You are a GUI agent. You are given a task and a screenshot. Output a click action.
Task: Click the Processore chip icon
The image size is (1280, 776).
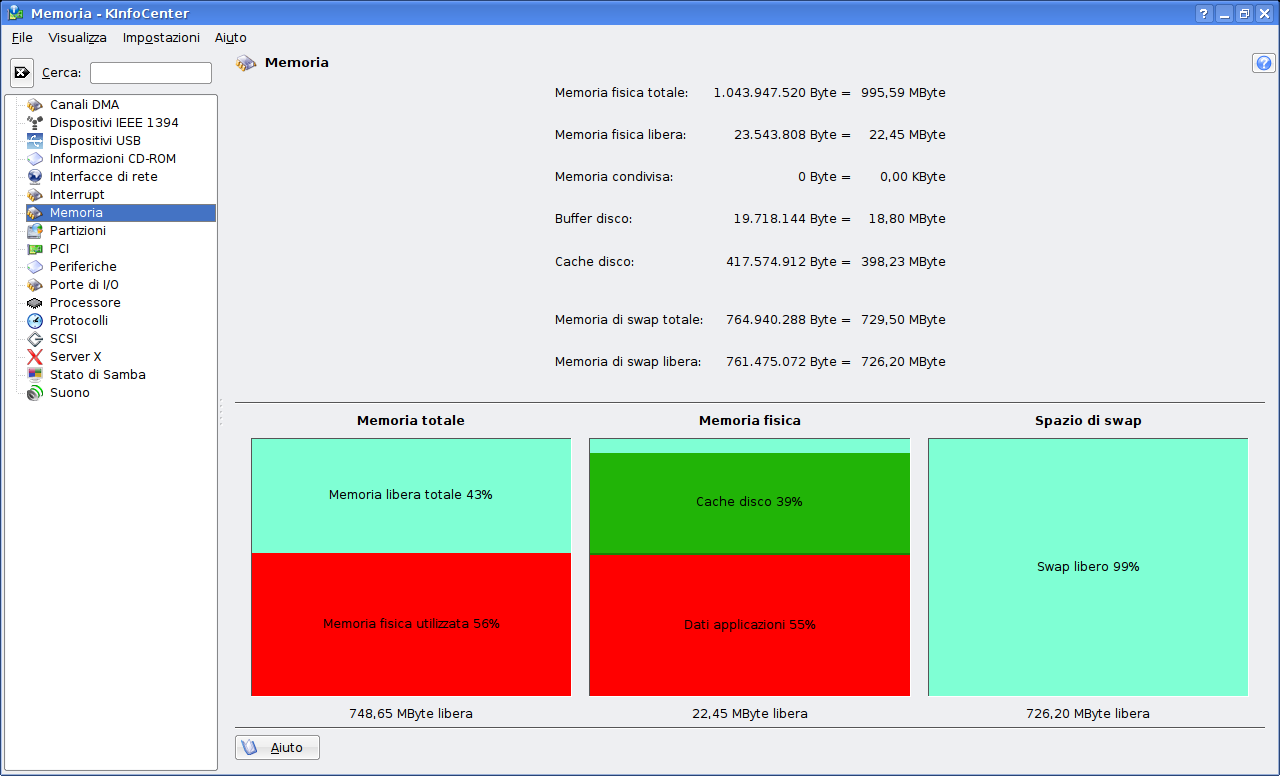click(x=35, y=303)
